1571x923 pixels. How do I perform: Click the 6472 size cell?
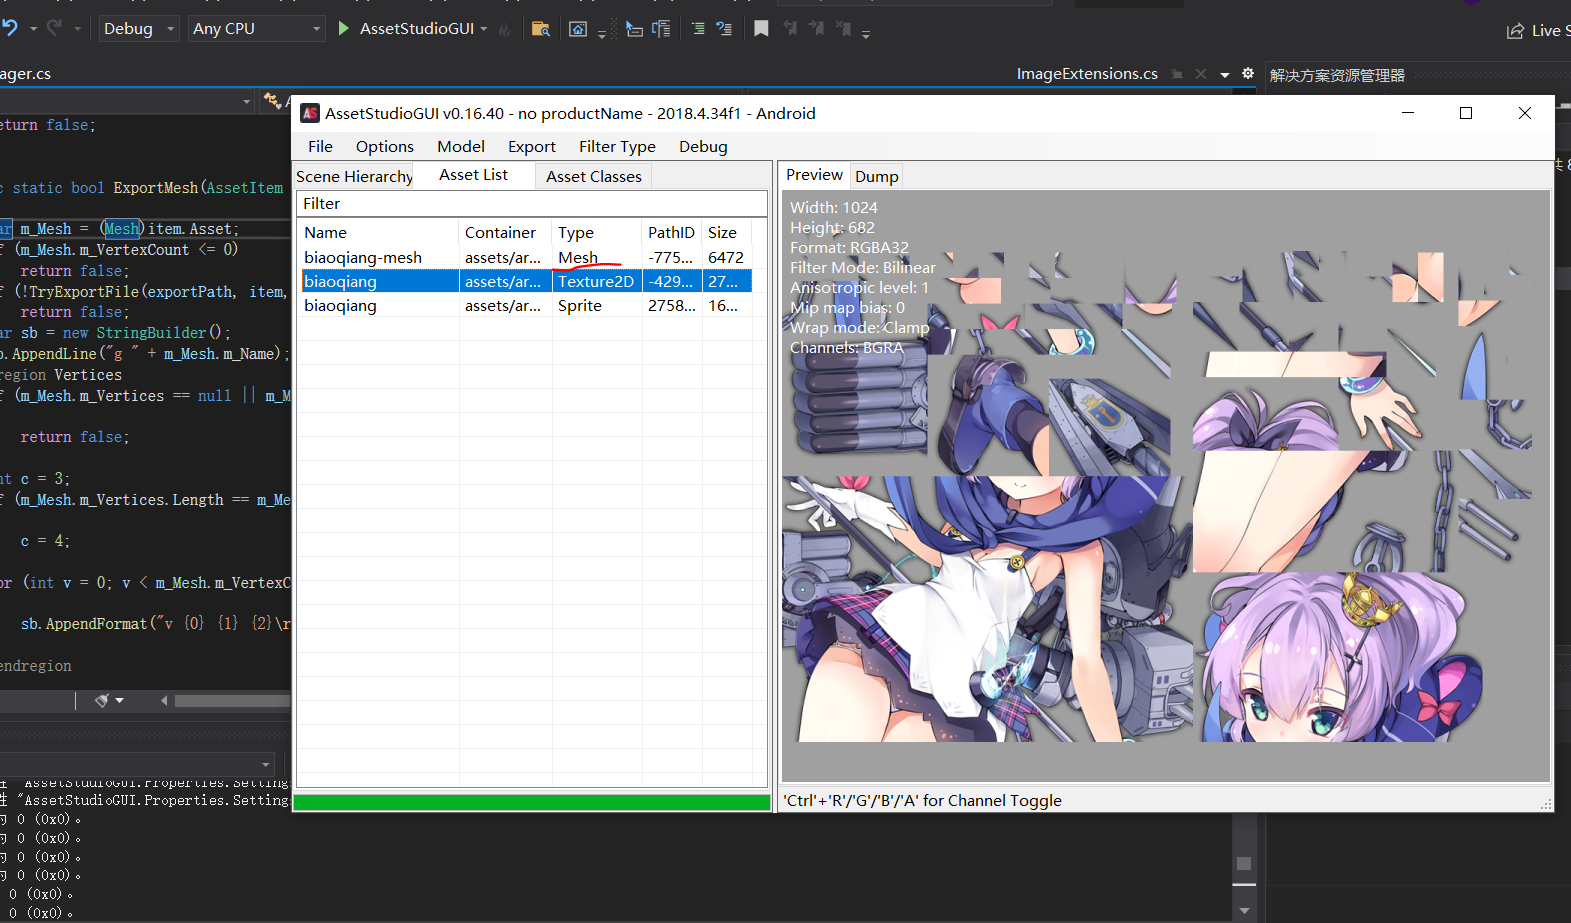coord(726,258)
